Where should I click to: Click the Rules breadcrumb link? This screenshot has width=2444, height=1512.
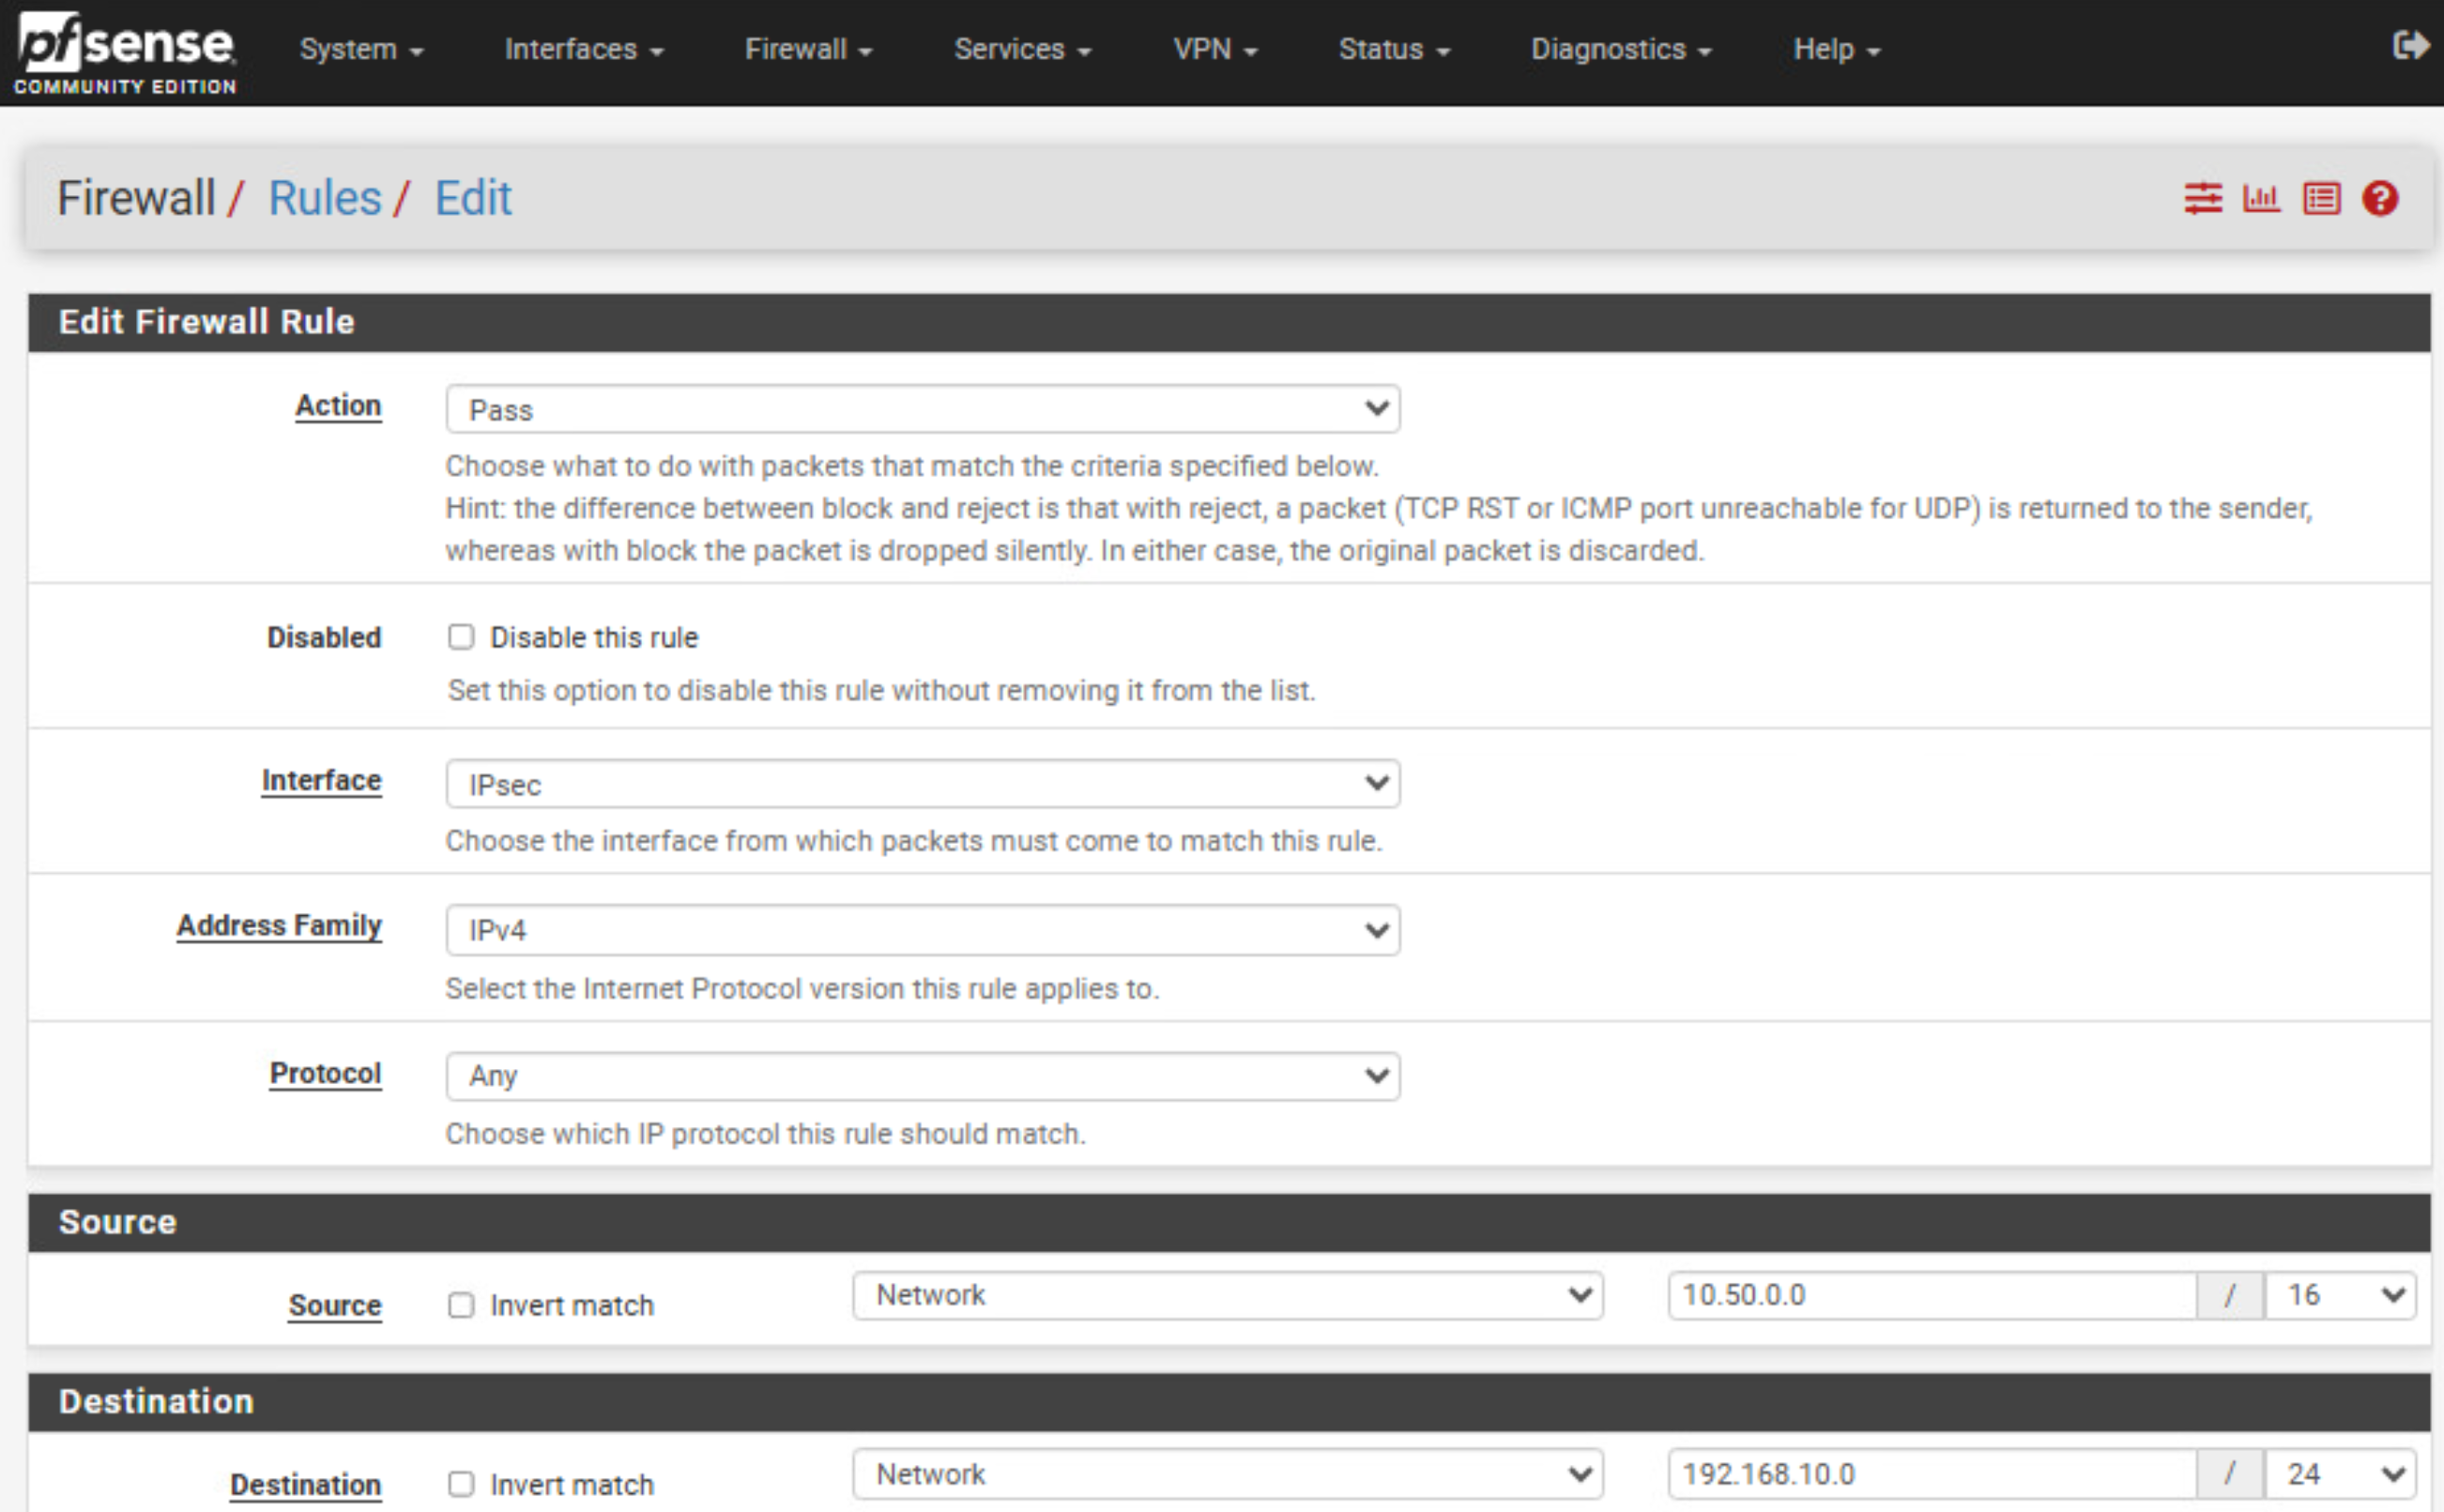pyautogui.click(x=325, y=198)
